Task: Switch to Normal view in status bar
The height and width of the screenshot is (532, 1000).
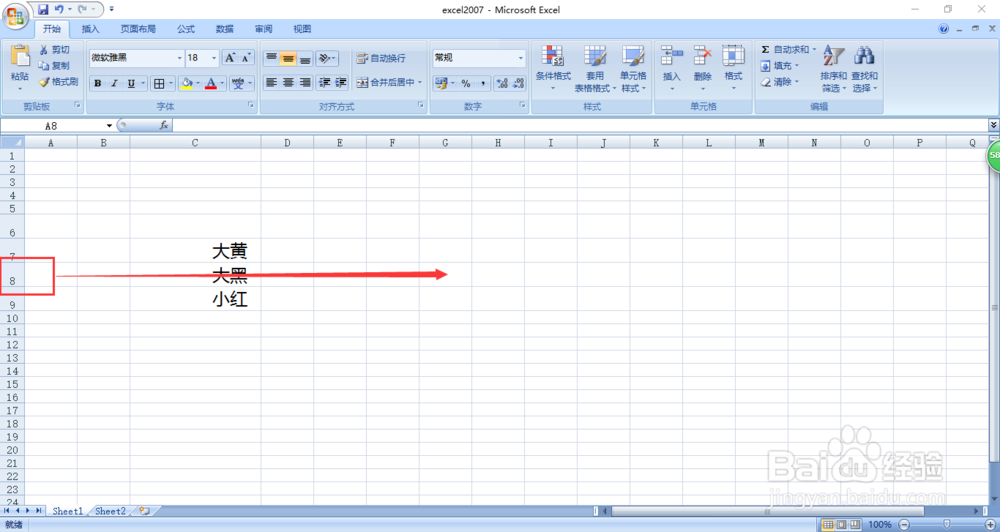Action: pyautogui.click(x=828, y=524)
